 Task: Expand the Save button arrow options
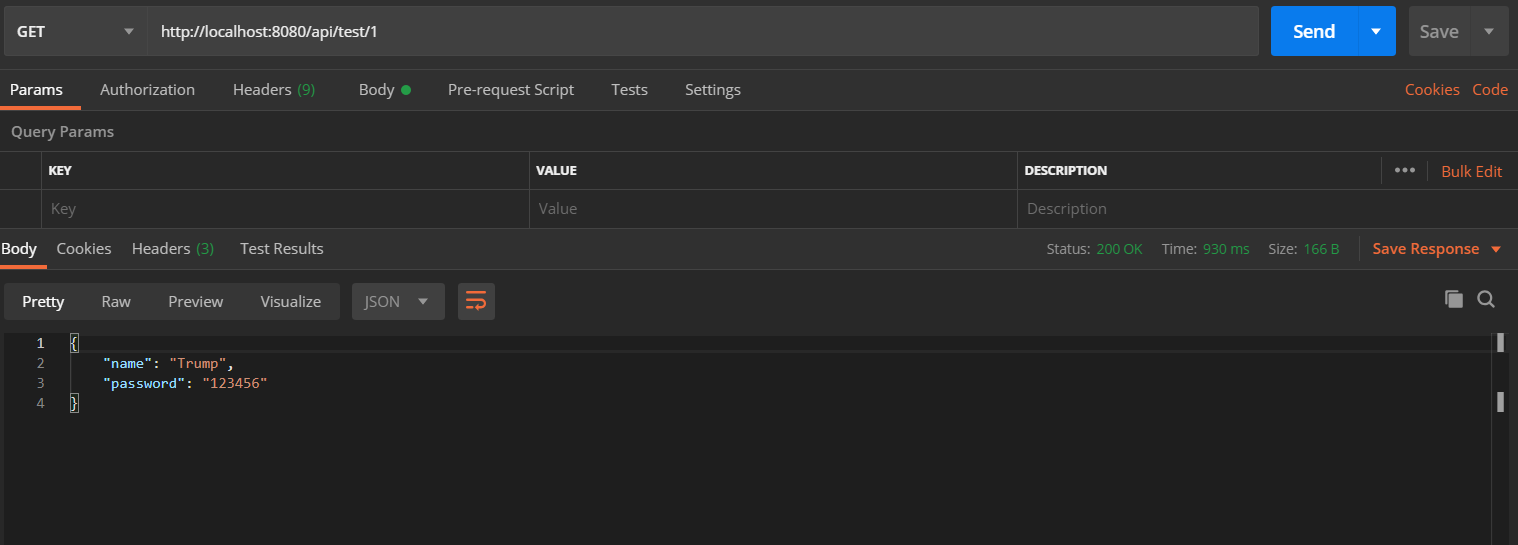(1489, 31)
